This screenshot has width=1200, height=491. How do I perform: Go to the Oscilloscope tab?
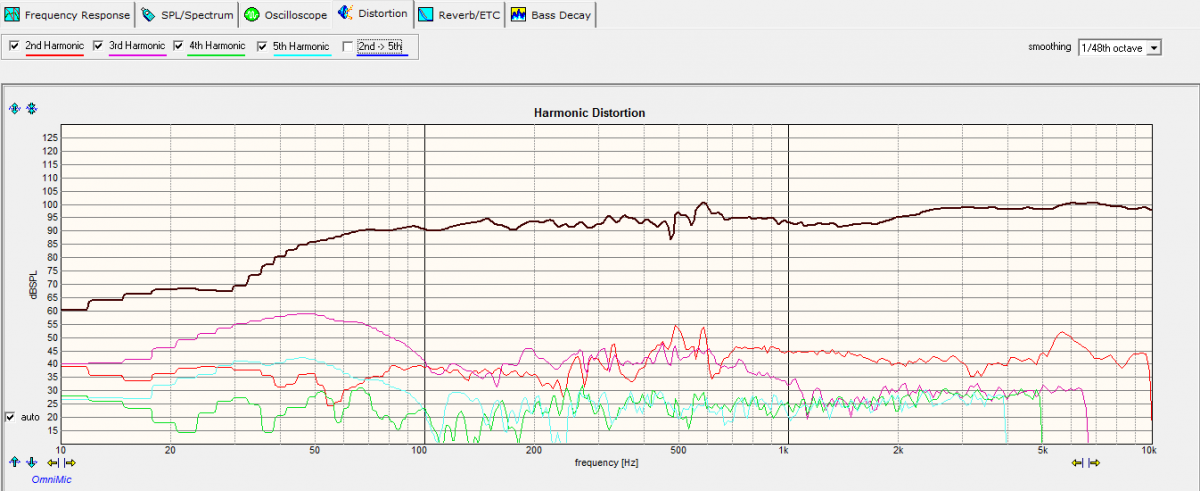pyautogui.click(x=285, y=15)
